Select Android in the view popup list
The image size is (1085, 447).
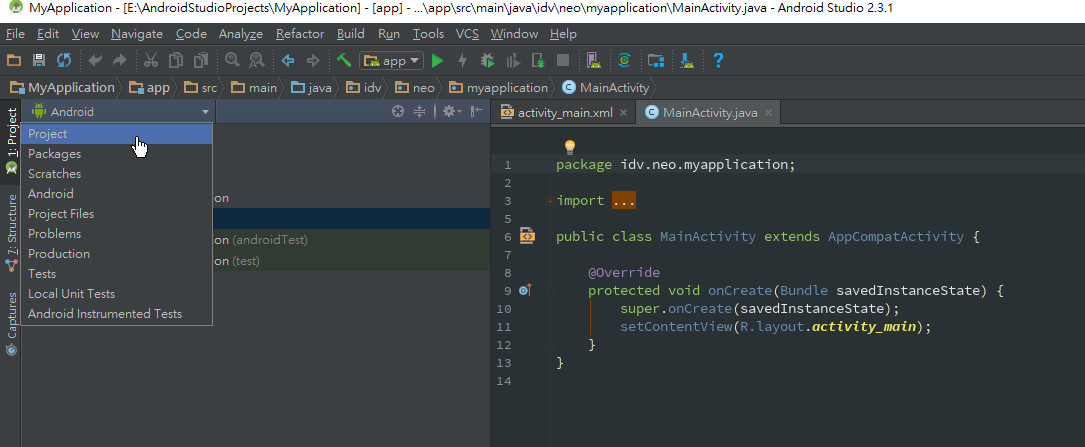pos(117,194)
